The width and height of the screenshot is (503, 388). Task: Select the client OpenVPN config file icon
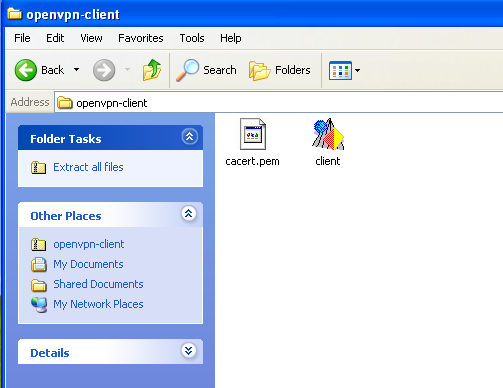(328, 134)
